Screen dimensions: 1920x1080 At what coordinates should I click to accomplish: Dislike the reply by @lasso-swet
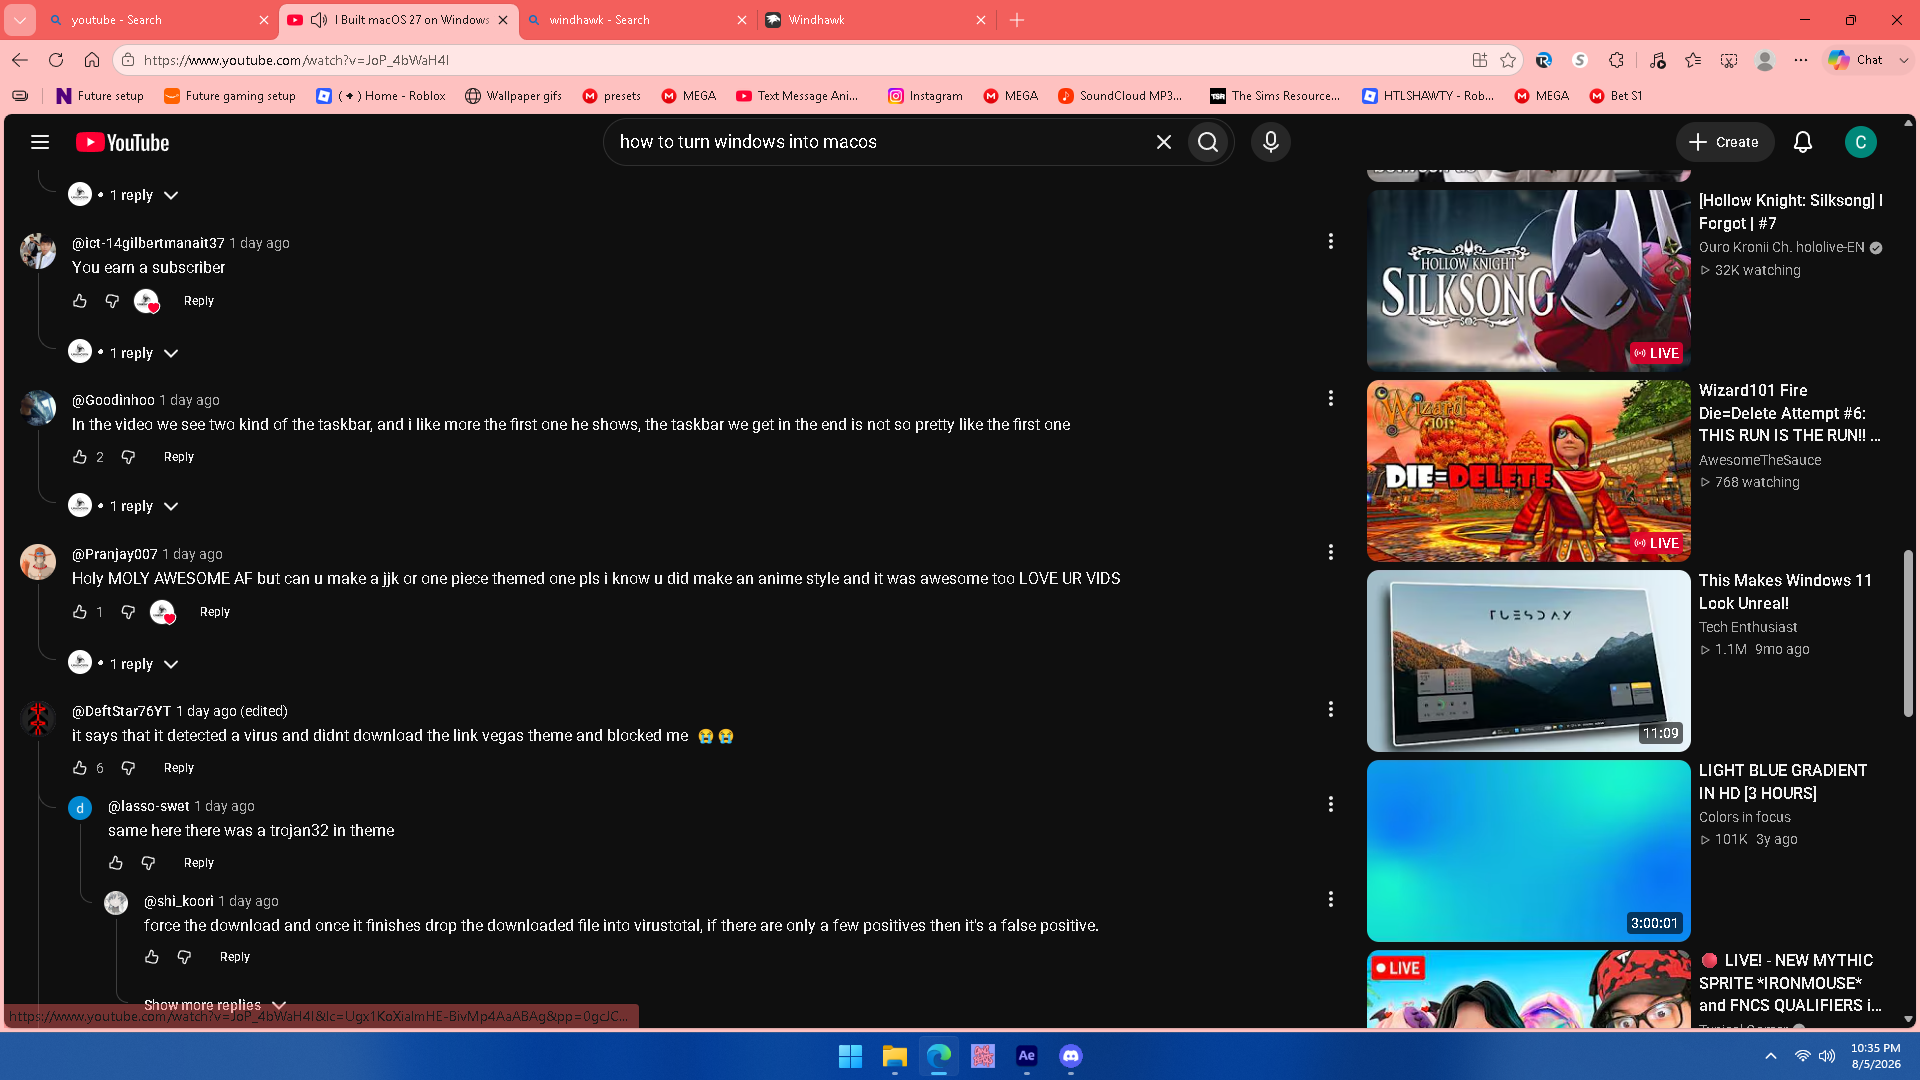tap(148, 863)
